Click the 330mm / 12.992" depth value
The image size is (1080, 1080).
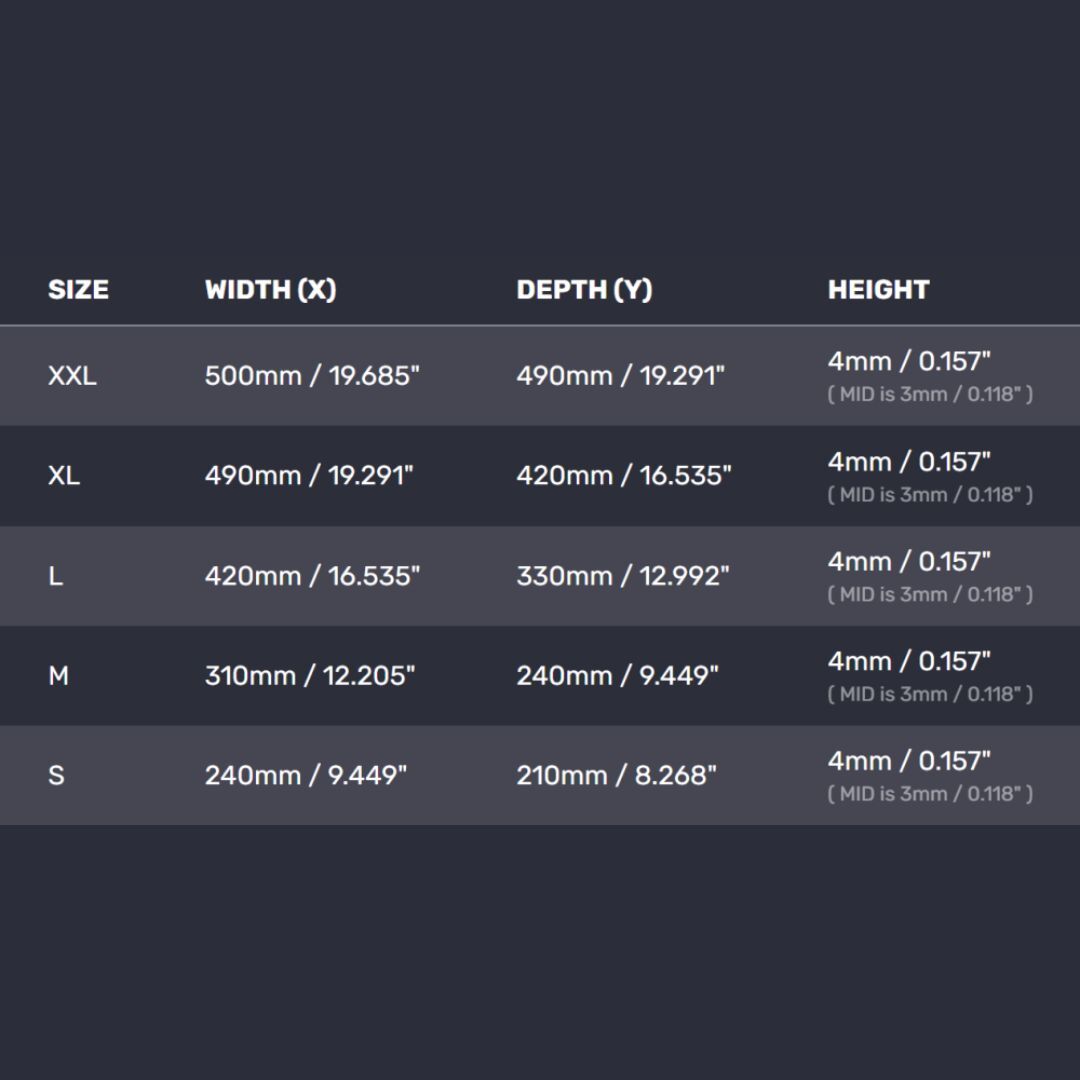pyautogui.click(x=623, y=576)
